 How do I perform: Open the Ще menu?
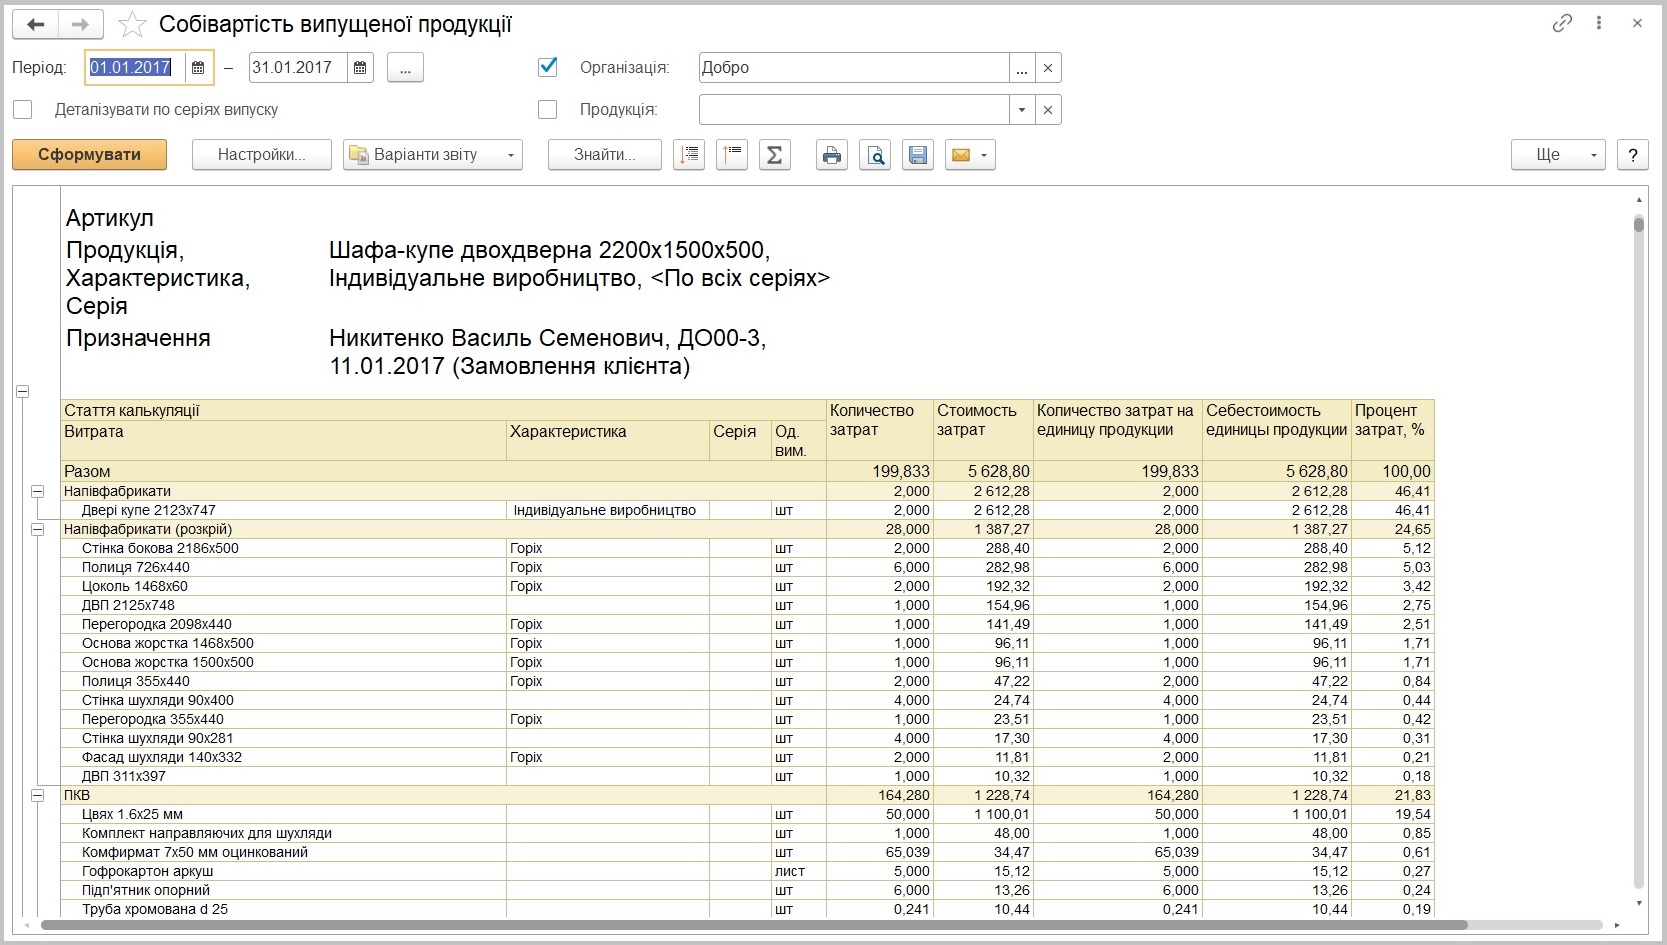pyautogui.click(x=1558, y=155)
